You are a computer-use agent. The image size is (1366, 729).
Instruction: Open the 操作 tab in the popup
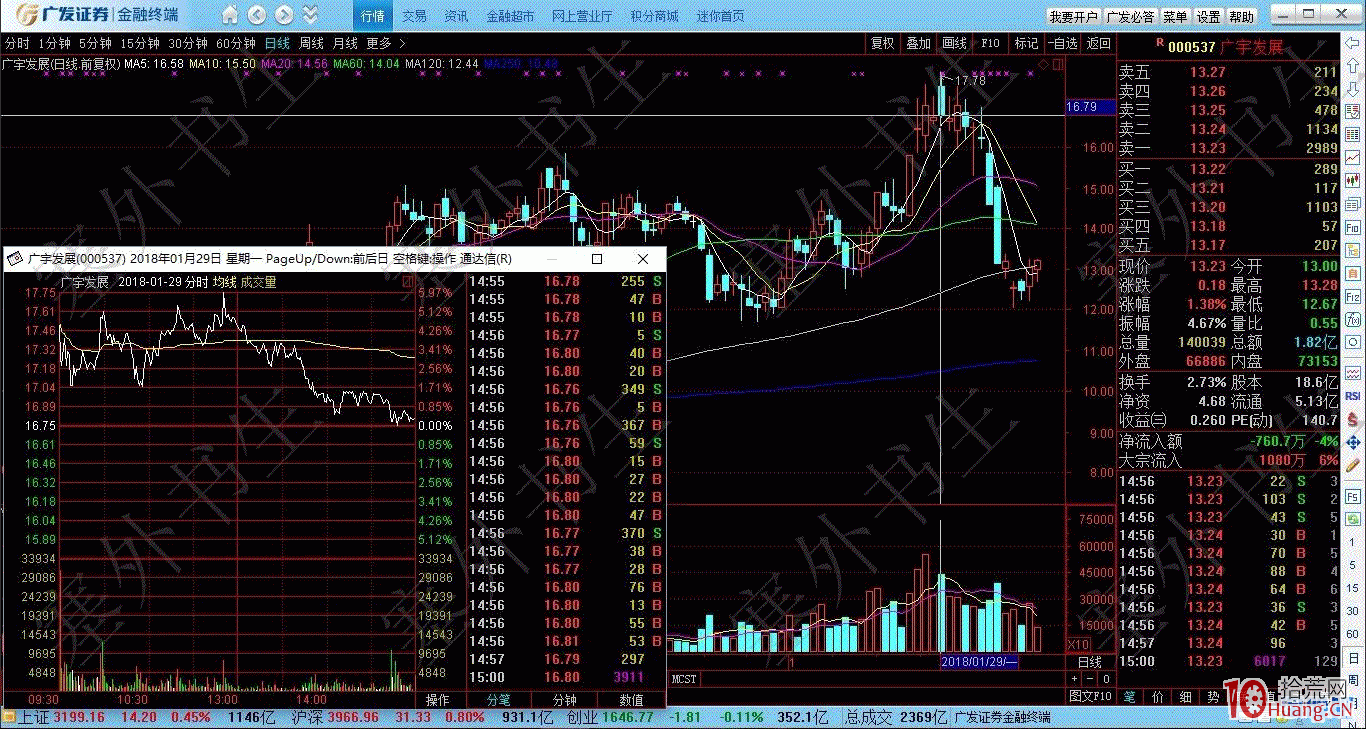[x=438, y=700]
